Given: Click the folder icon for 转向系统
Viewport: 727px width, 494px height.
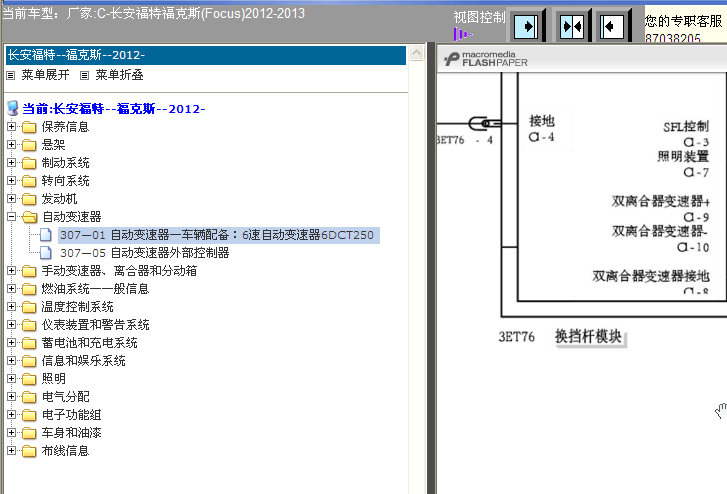Looking at the screenshot, I should pos(29,181).
